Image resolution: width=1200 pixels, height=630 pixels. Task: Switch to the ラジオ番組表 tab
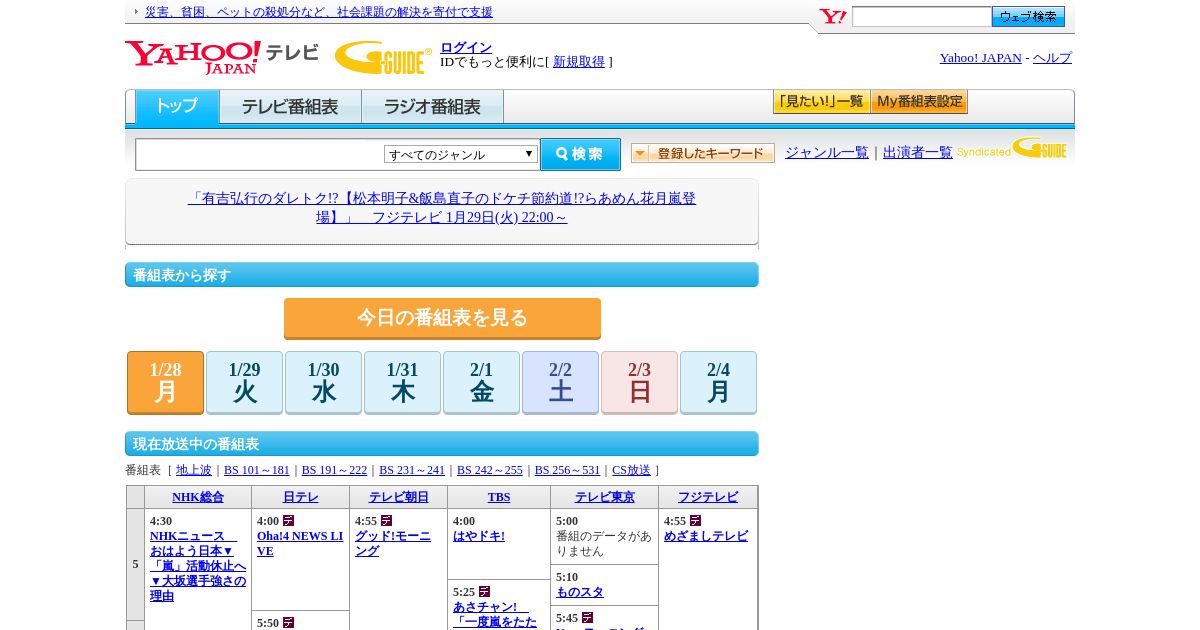click(432, 107)
